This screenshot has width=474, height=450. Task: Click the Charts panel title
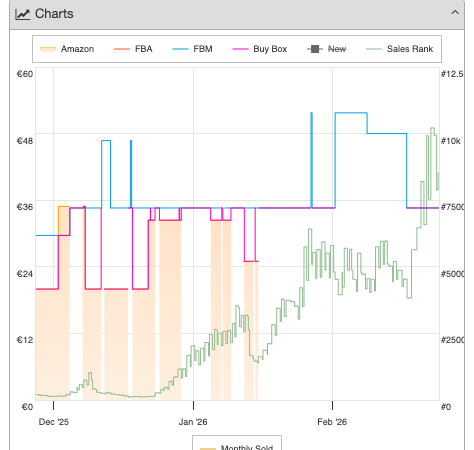[54, 14]
